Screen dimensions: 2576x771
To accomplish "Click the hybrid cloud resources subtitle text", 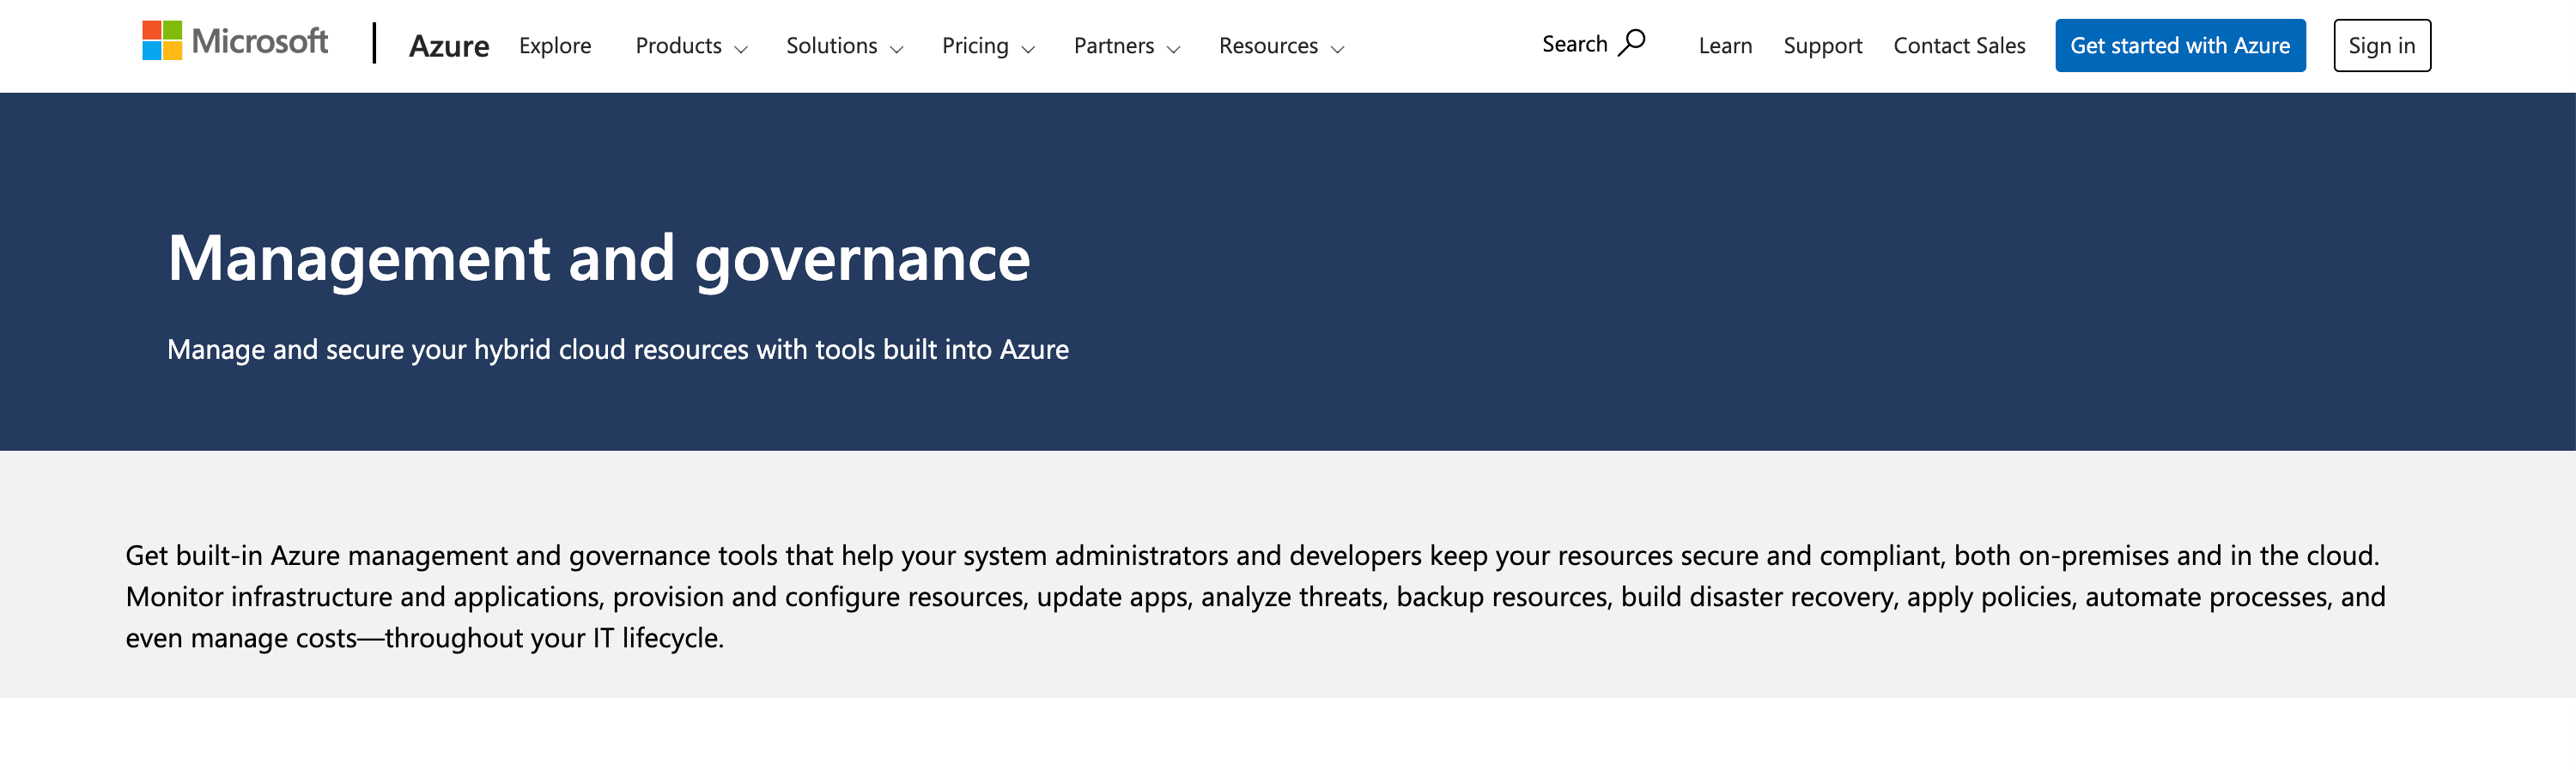I will (618, 350).
